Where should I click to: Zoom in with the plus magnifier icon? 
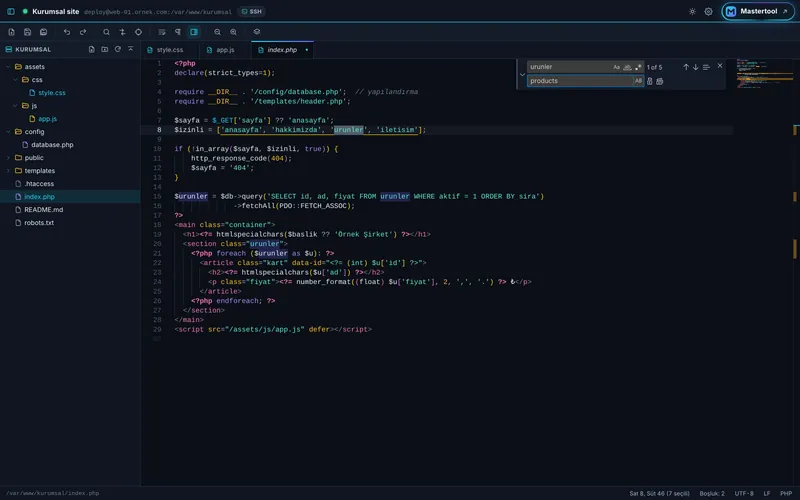(233, 32)
